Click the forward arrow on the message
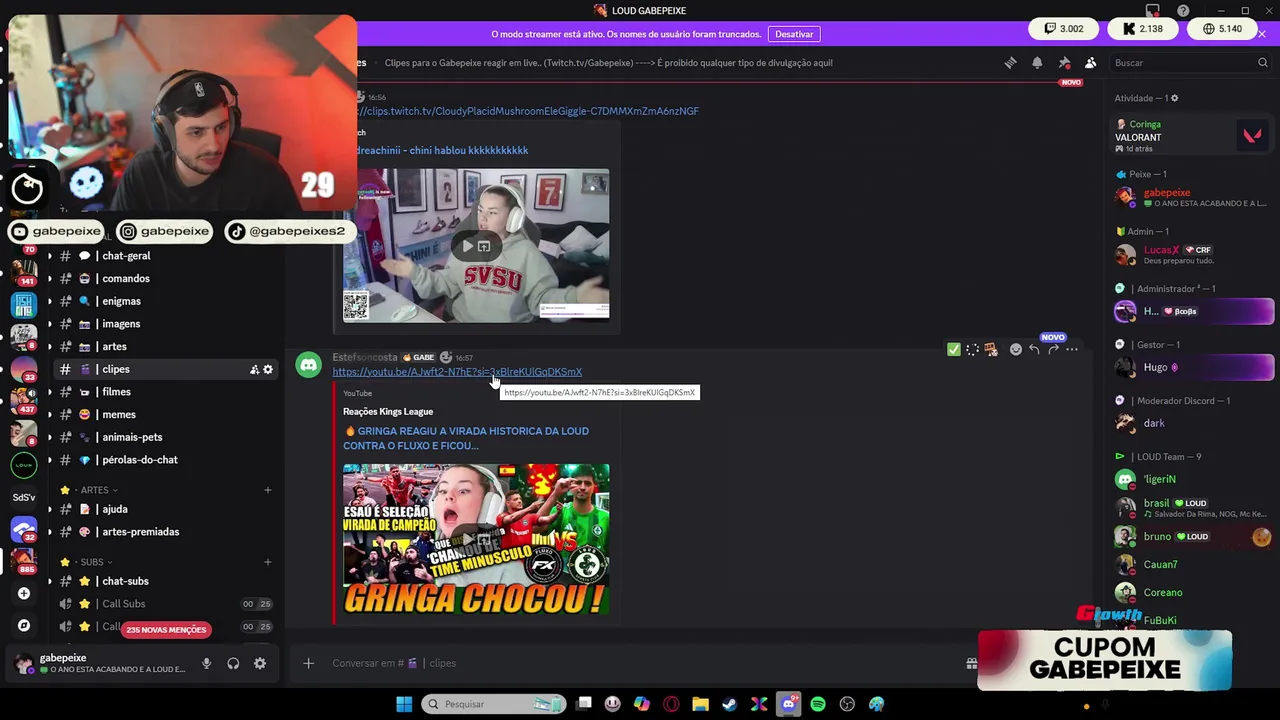The height and width of the screenshot is (720, 1280). (1053, 349)
